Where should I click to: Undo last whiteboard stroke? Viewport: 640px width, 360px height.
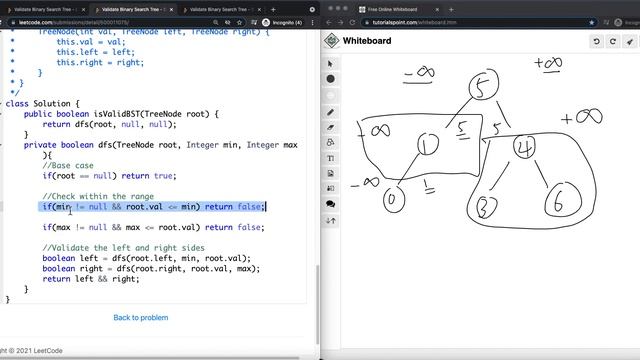tap(596, 41)
